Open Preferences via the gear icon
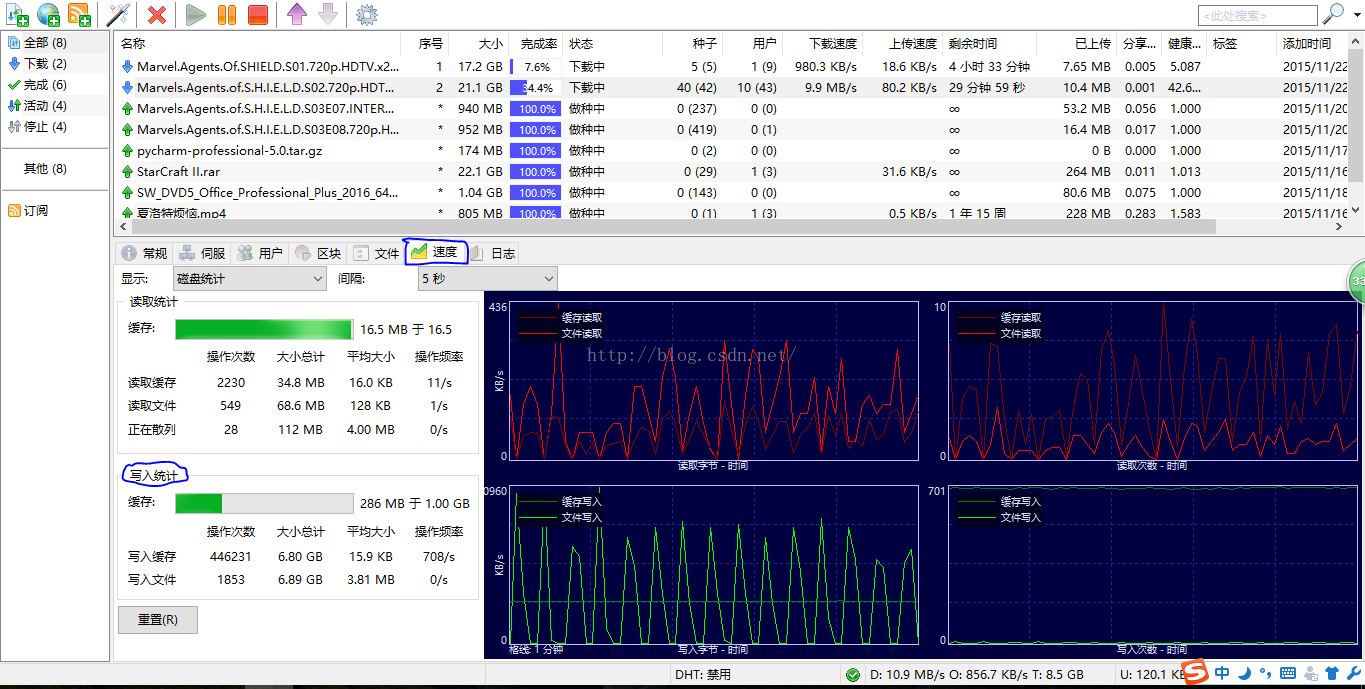1365x689 pixels. (x=367, y=14)
